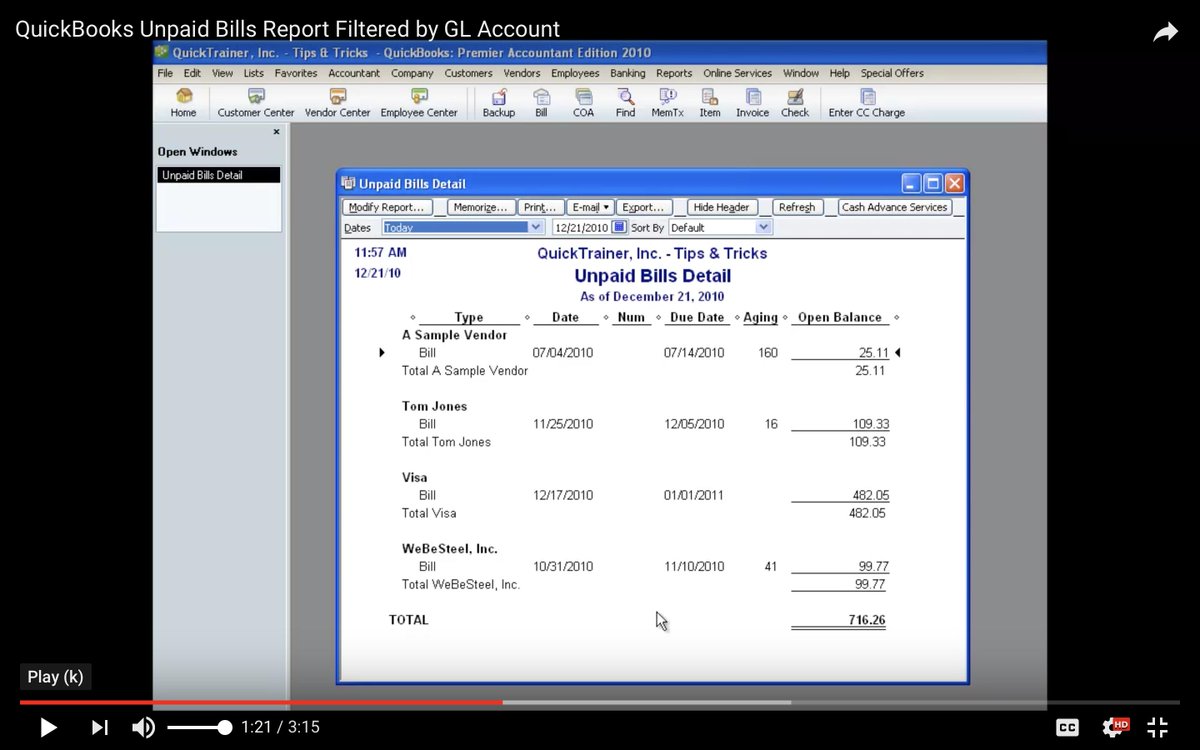1200x750 pixels.
Task: Open the Reports menu
Action: coord(674,73)
